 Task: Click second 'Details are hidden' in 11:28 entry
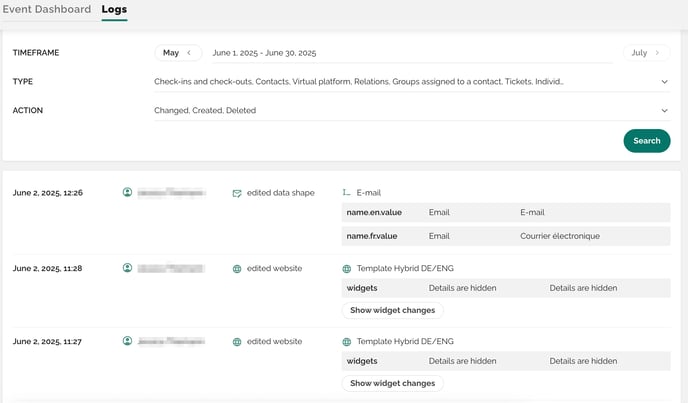pyautogui.click(x=583, y=288)
